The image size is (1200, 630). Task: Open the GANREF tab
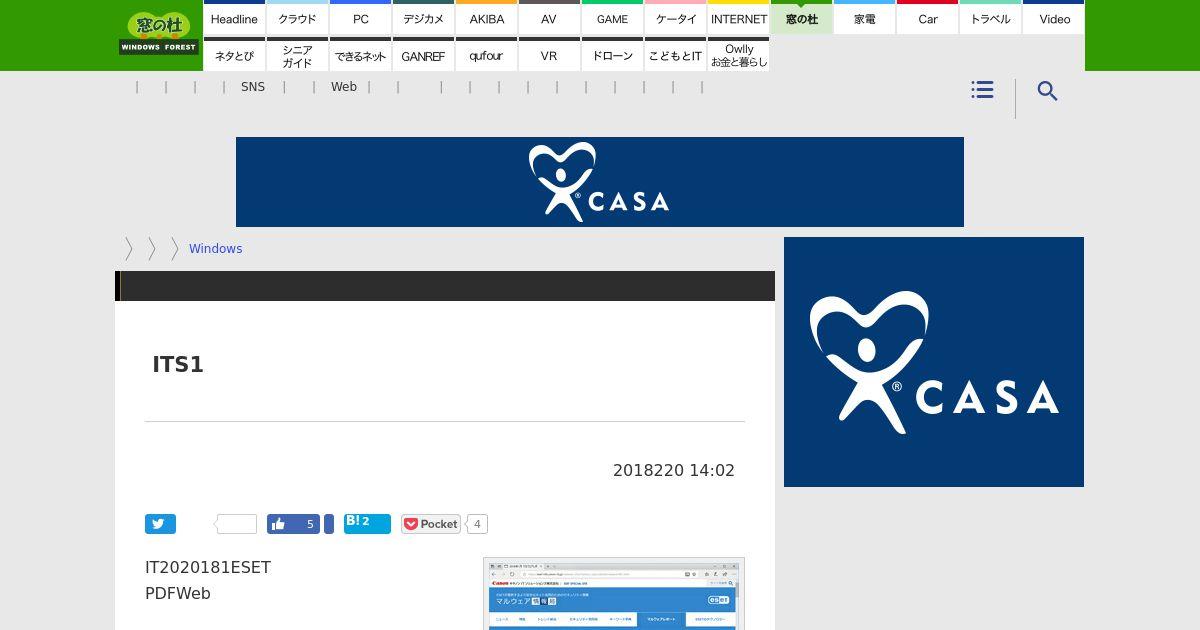(x=423, y=55)
